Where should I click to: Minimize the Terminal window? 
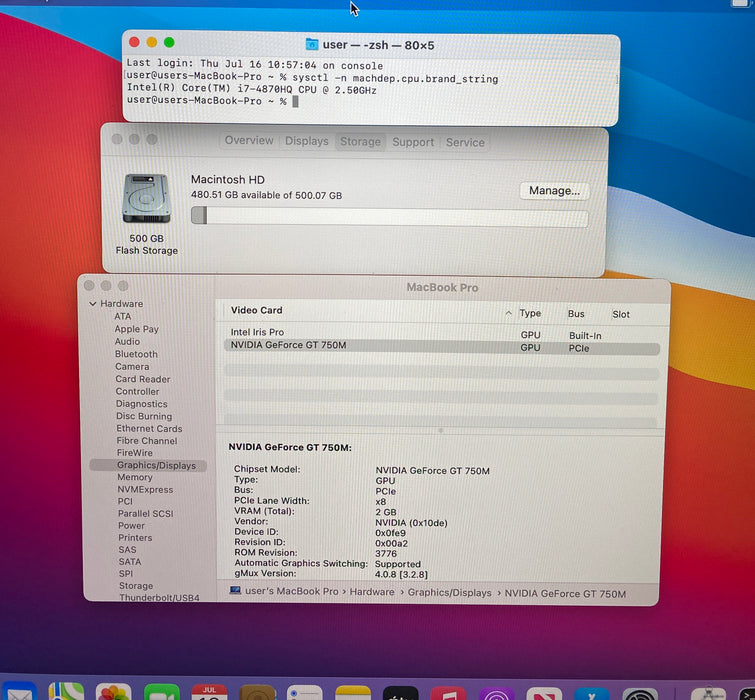pos(152,42)
